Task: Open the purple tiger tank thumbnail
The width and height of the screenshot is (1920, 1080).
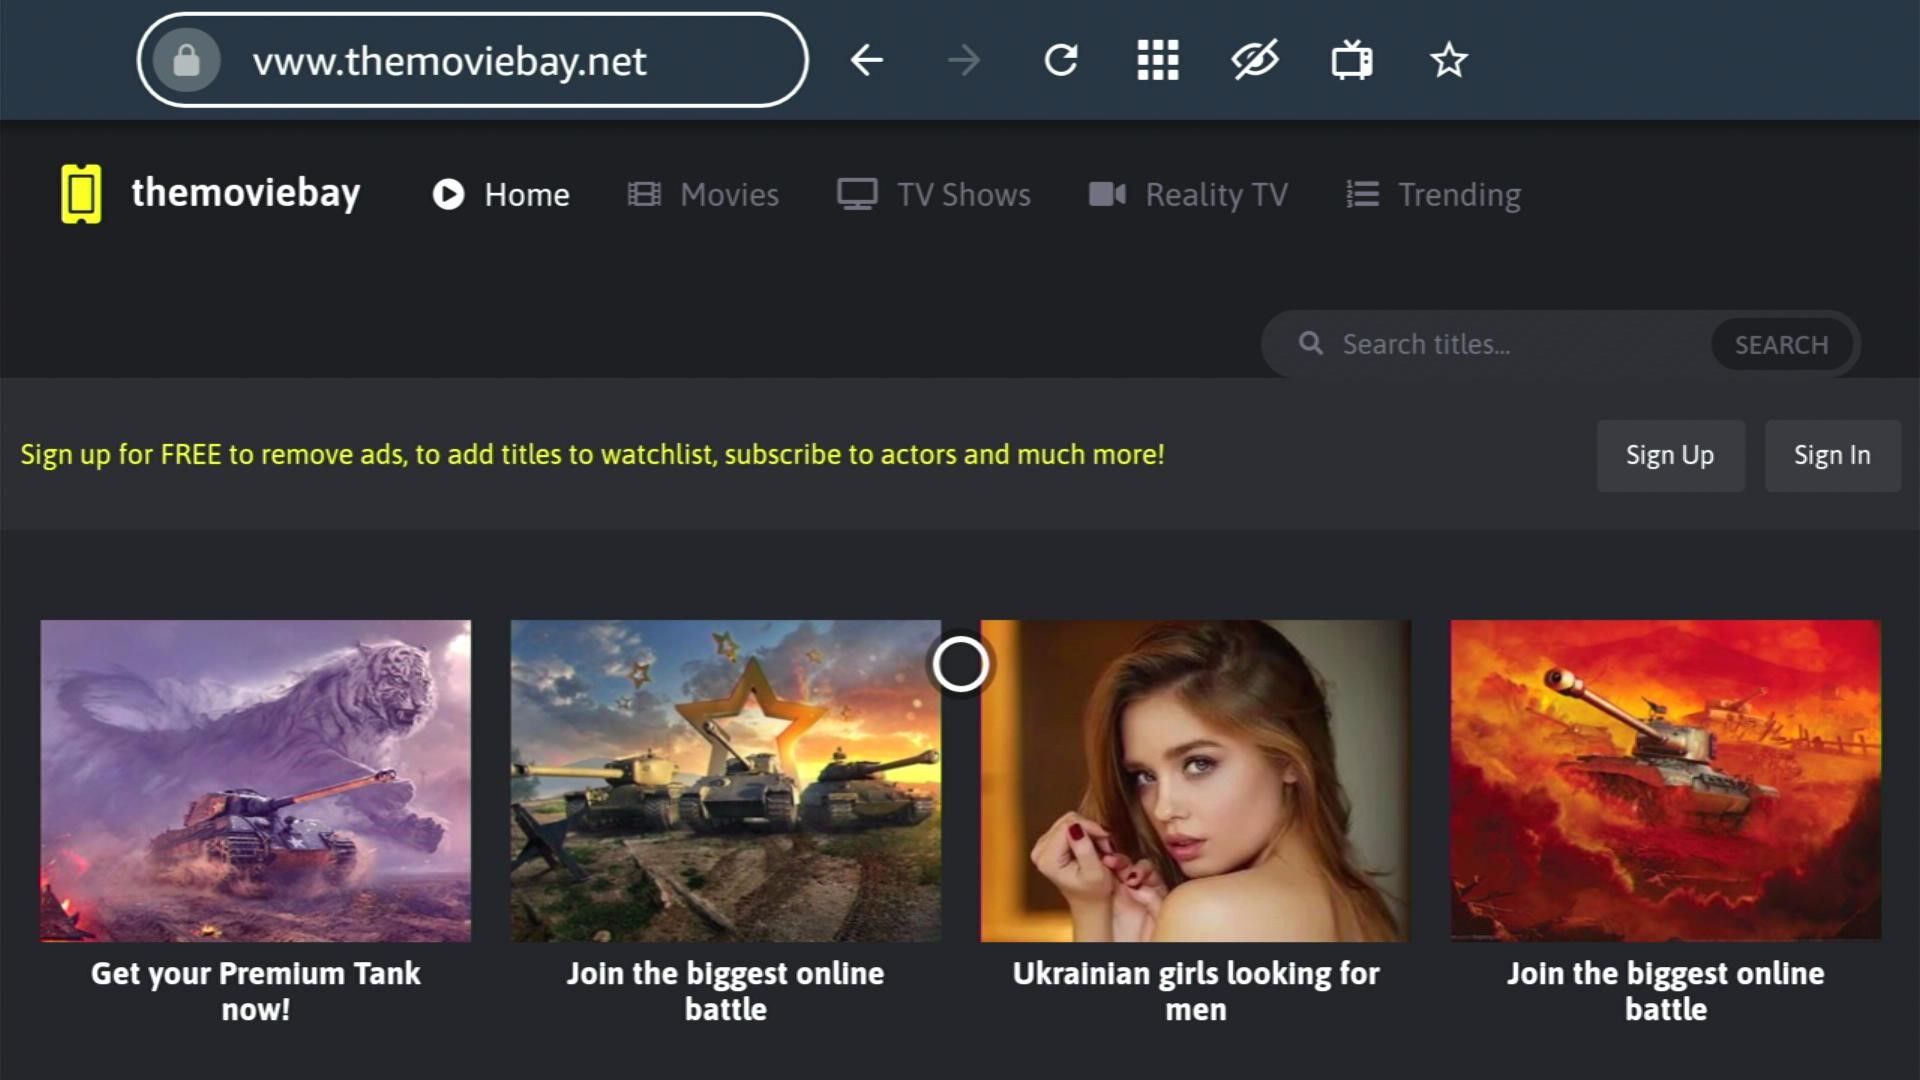Action: (255, 780)
